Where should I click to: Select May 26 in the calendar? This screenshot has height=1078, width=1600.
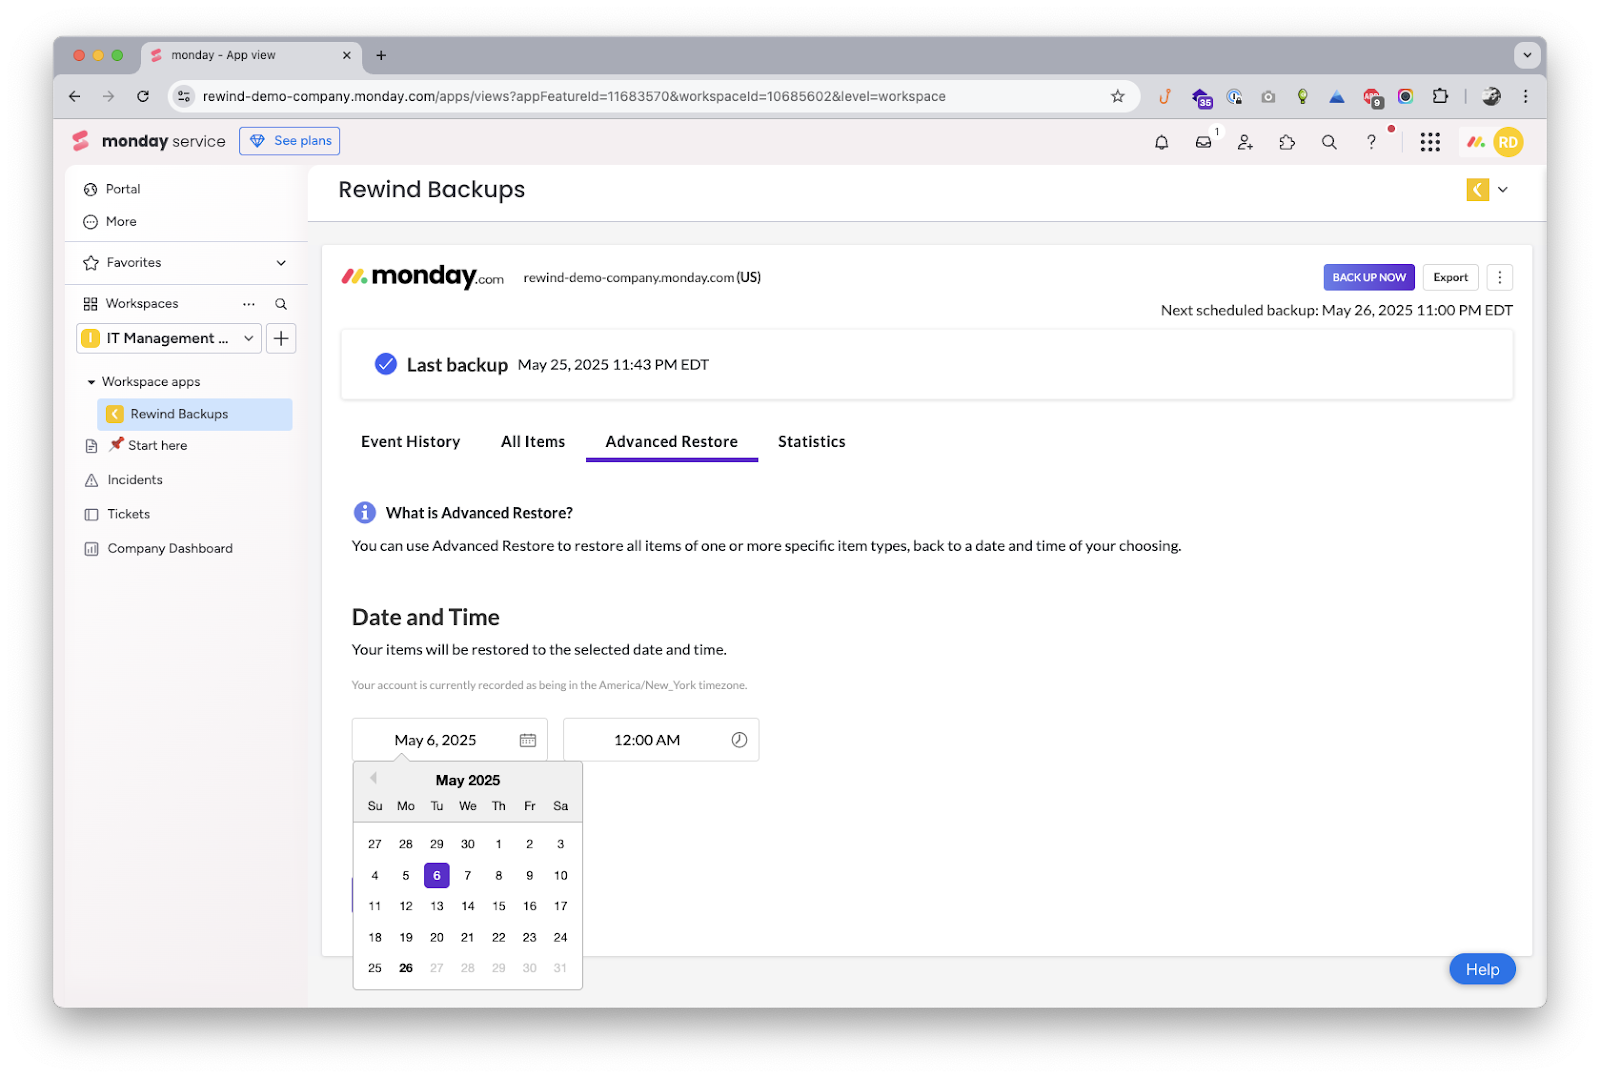[406, 968]
